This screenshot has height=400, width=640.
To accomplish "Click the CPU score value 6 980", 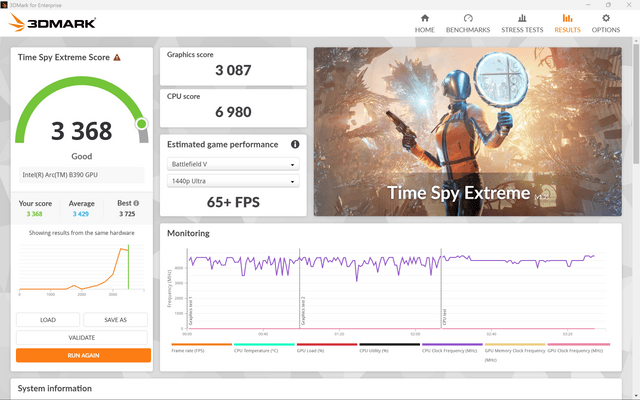I will pos(233,112).
